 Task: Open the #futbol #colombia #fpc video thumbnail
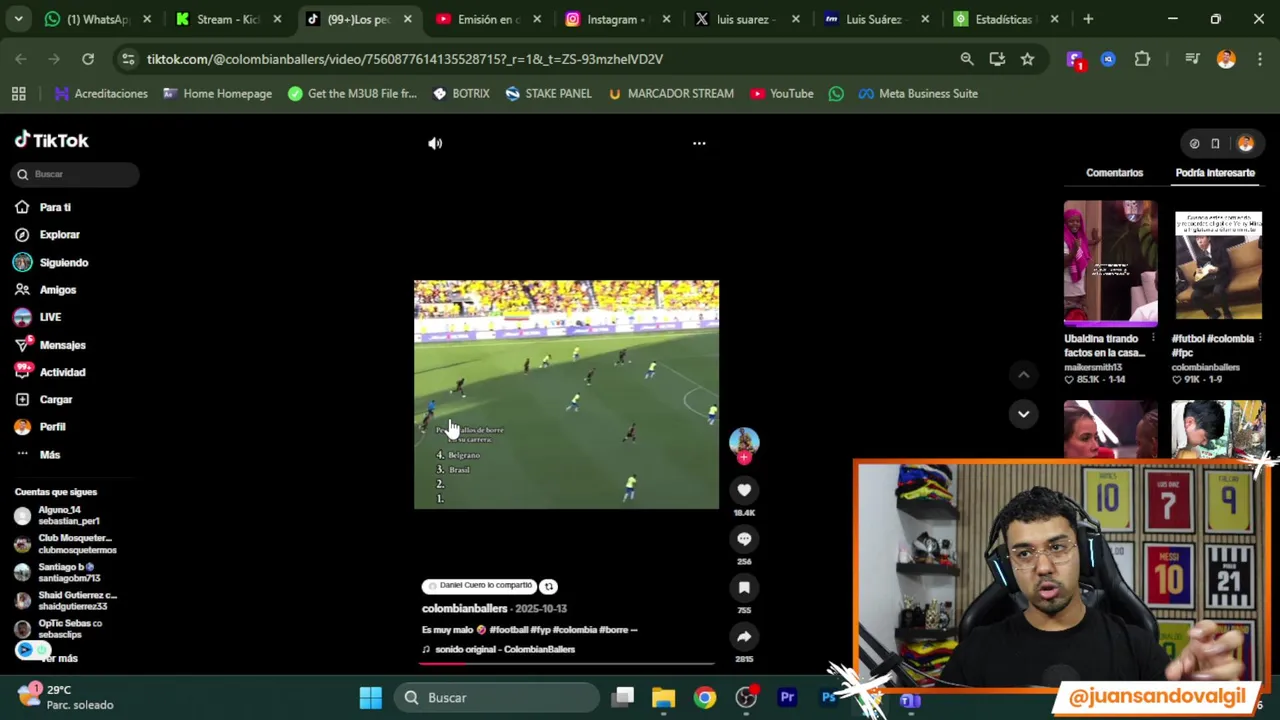(x=1218, y=264)
